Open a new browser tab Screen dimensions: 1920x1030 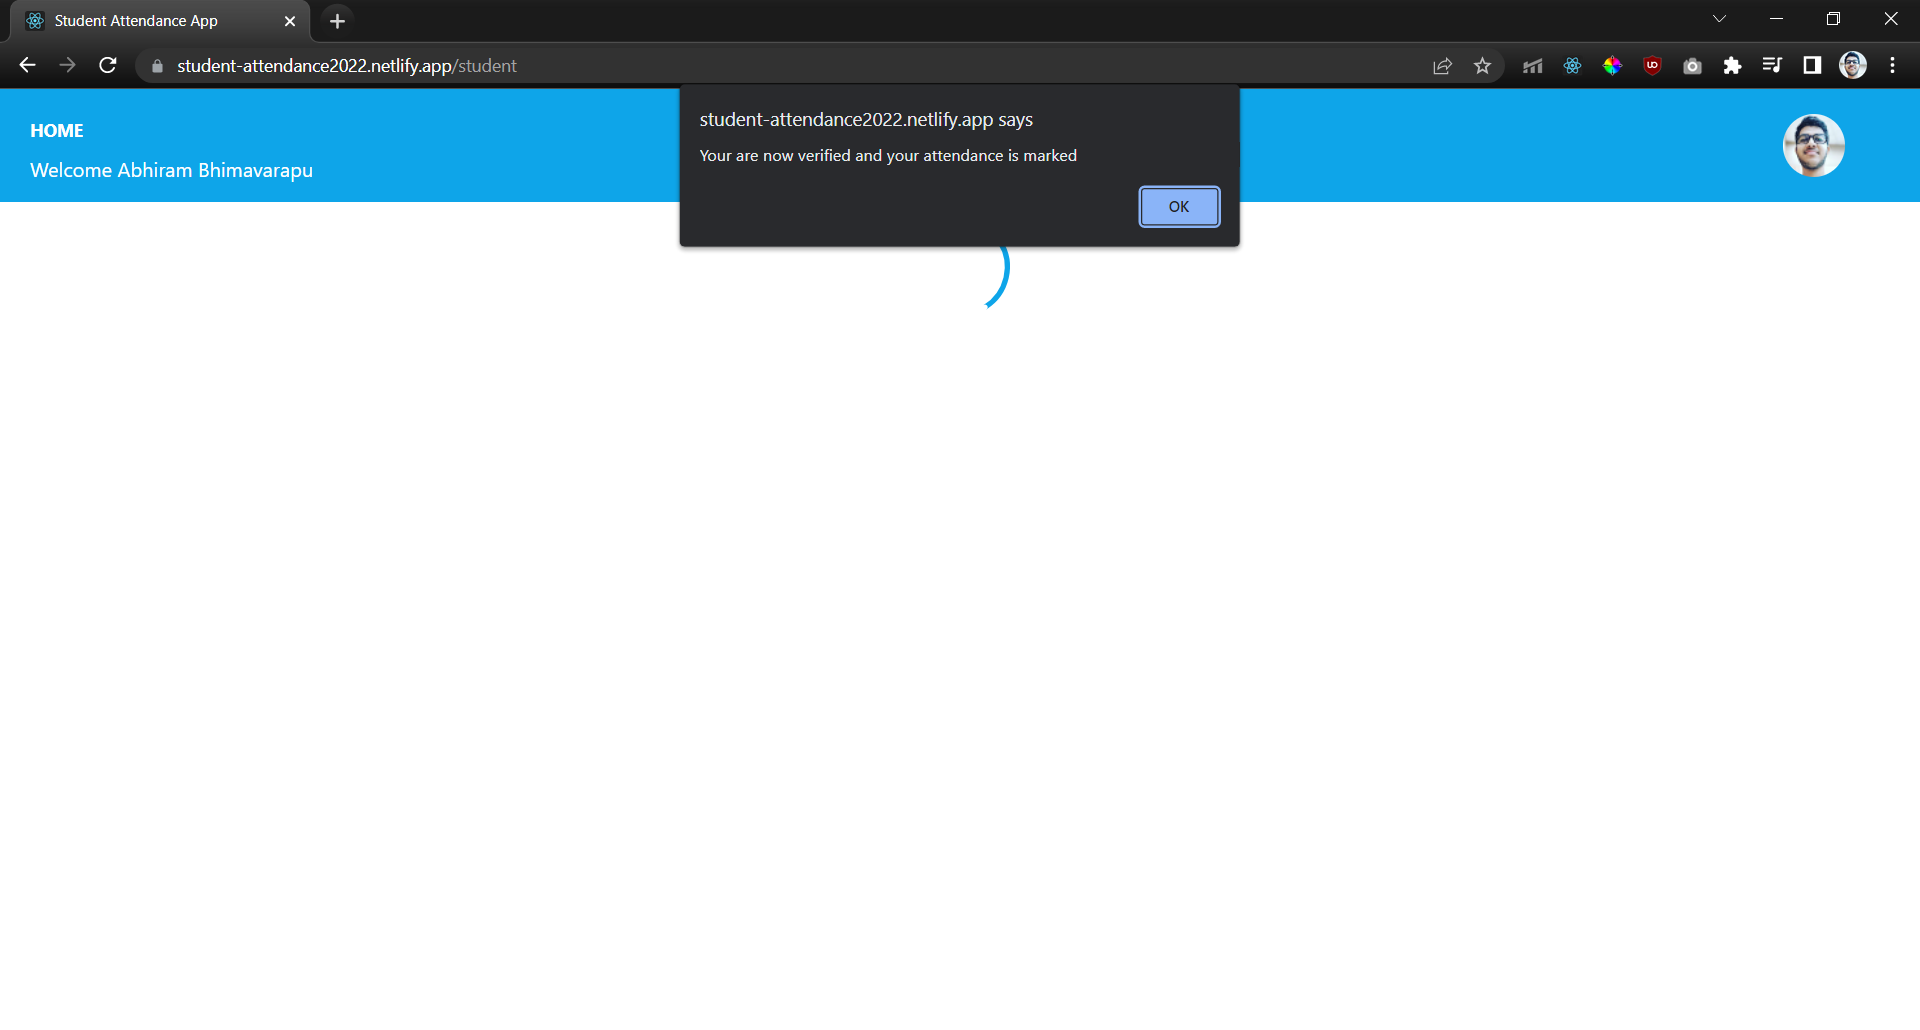click(x=337, y=20)
